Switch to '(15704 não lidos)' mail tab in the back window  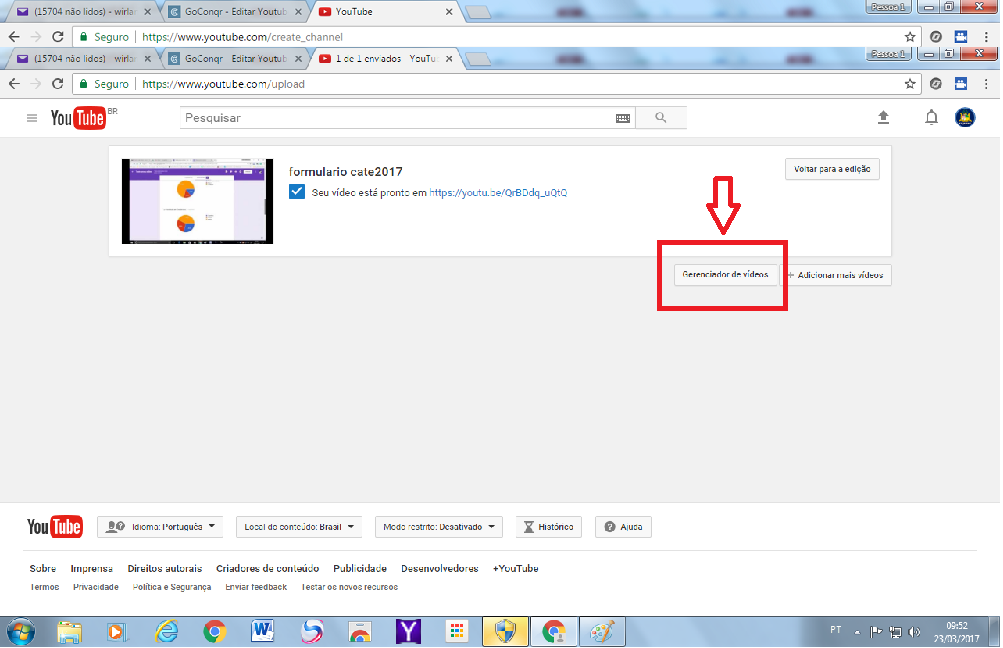(x=84, y=12)
